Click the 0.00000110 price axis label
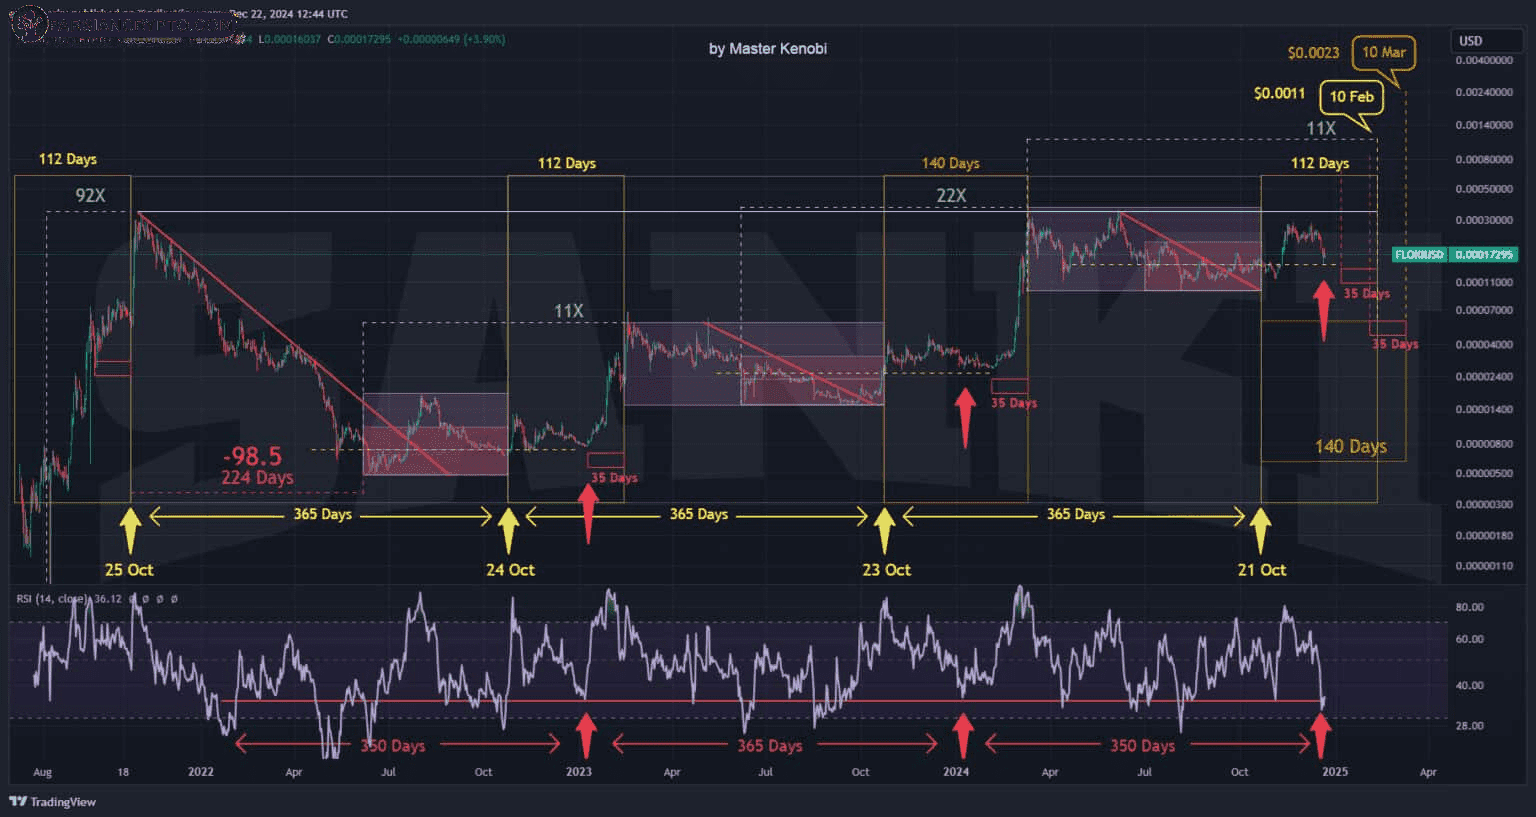 click(x=1484, y=566)
